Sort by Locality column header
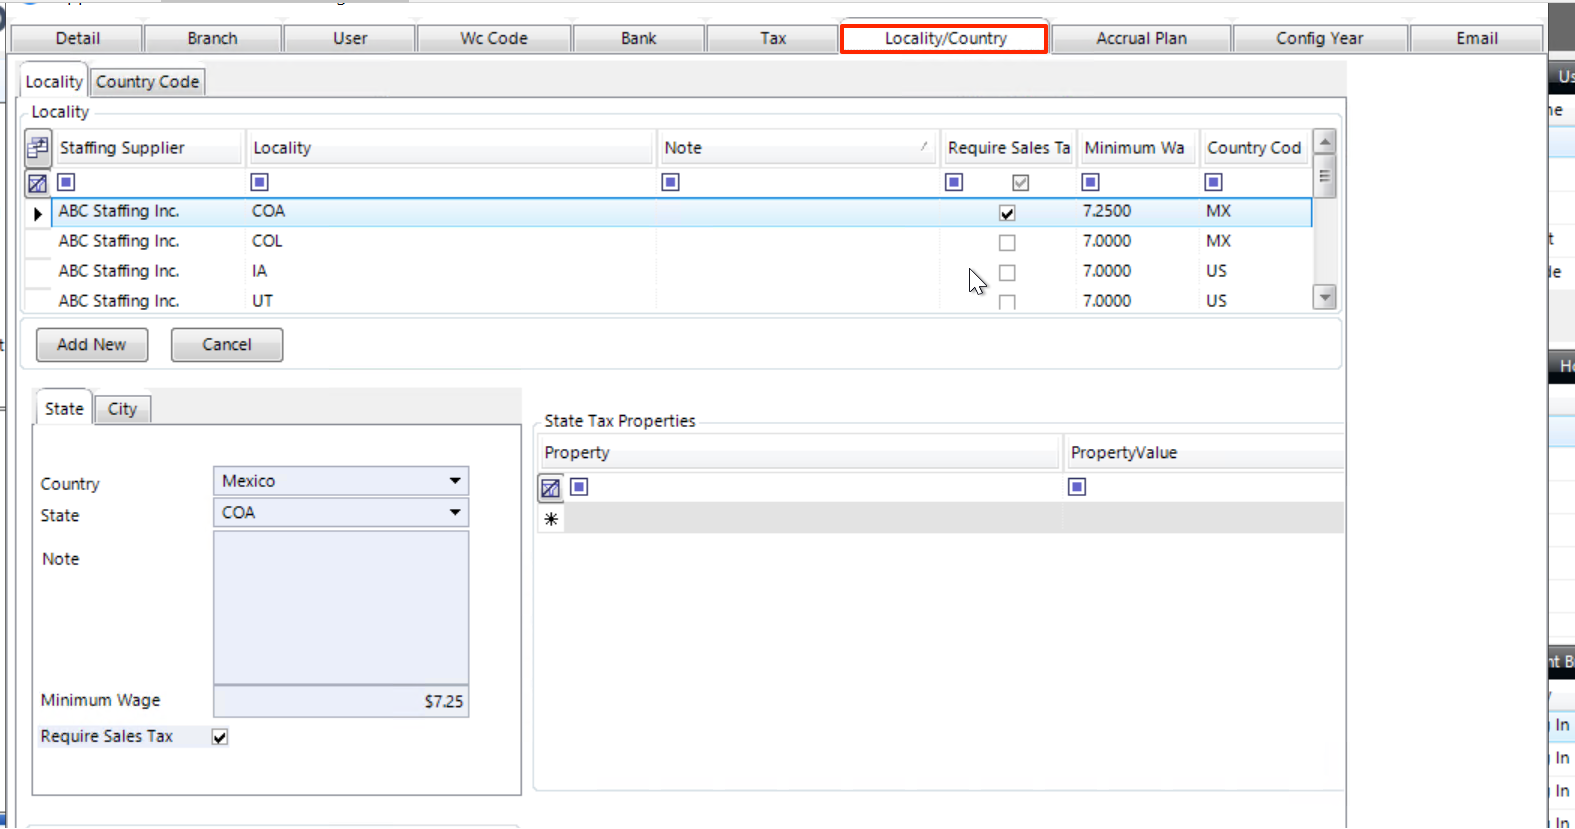This screenshot has height=829, width=1575. pos(450,148)
